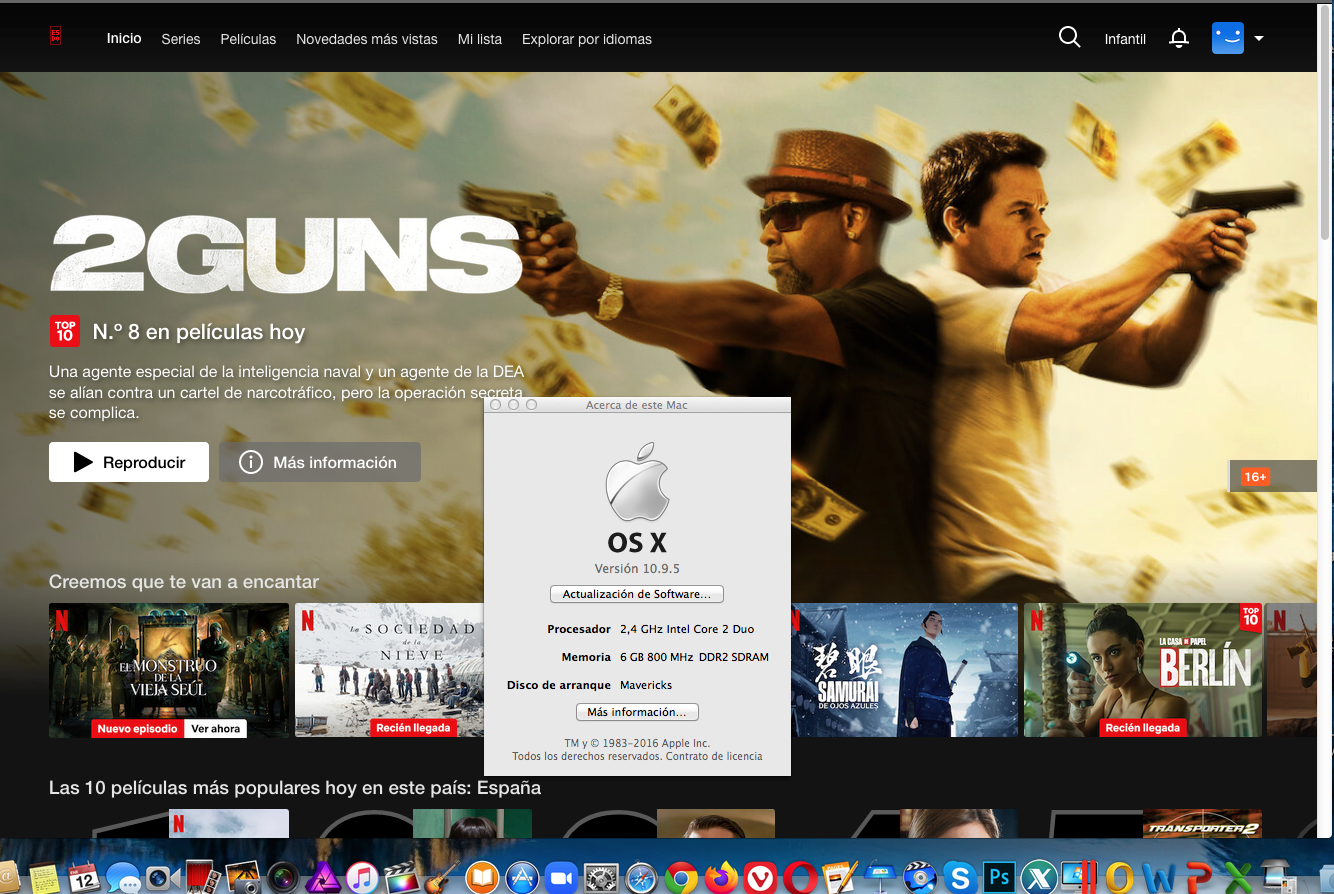Open FaceTime from the Dock
The height and width of the screenshot is (894, 1334).
(162, 878)
